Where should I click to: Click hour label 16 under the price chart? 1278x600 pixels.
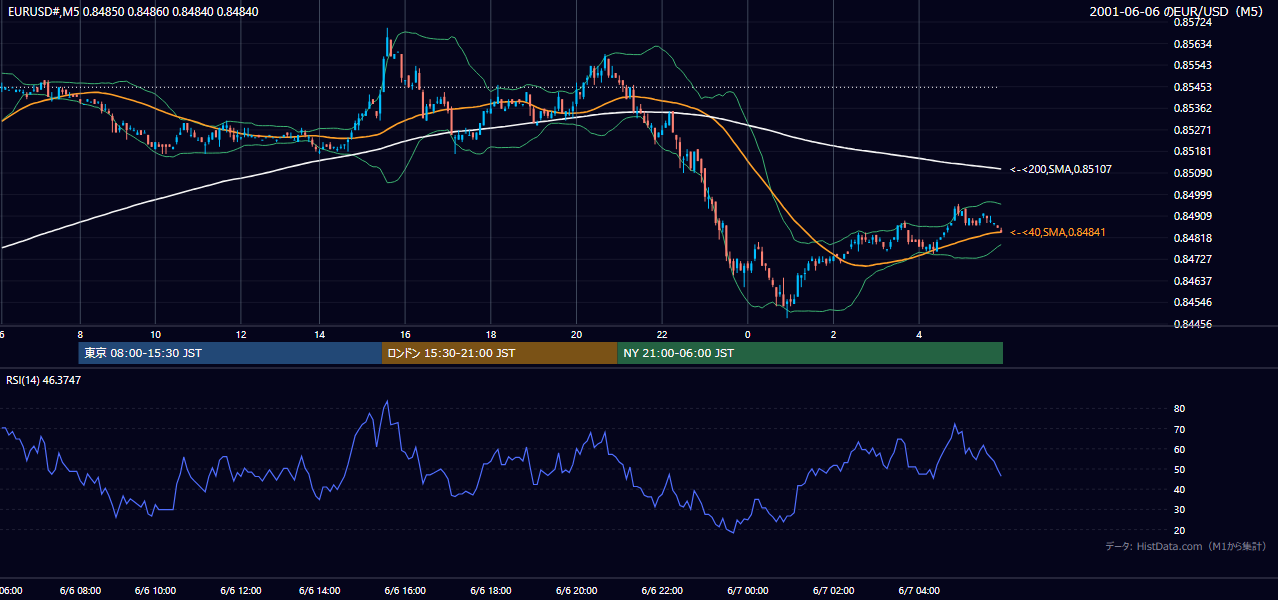point(405,334)
